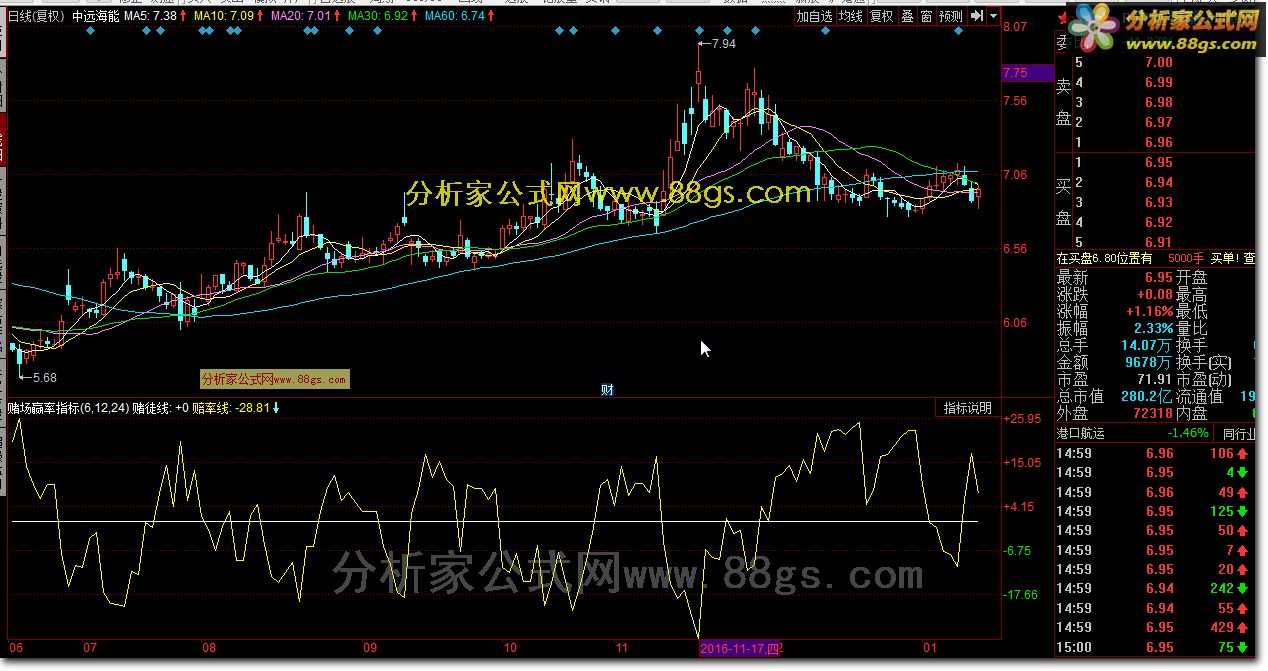Click the 赌场赢率指标(6,12,24) indicator title

pos(68,408)
